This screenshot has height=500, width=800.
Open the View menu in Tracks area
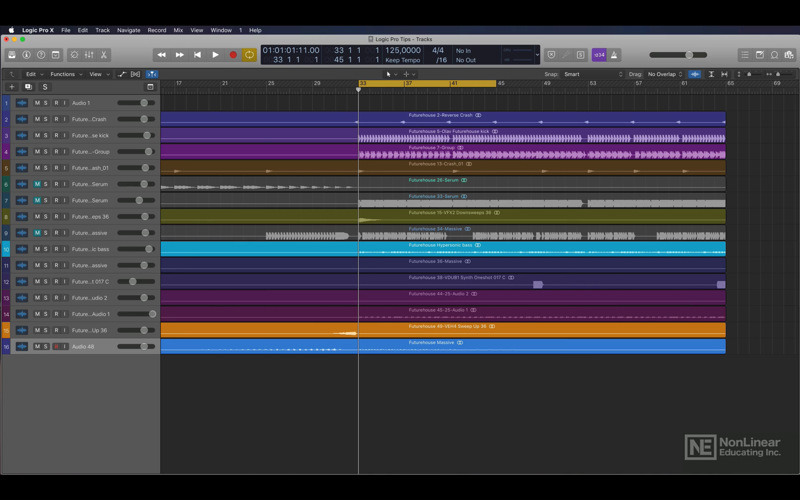[99, 74]
